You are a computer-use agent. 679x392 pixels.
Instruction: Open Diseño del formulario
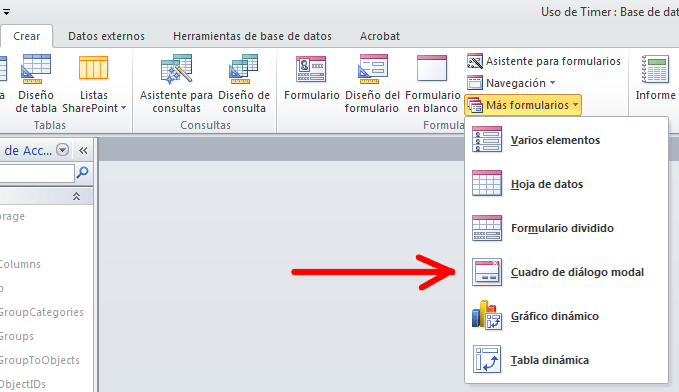(x=372, y=84)
